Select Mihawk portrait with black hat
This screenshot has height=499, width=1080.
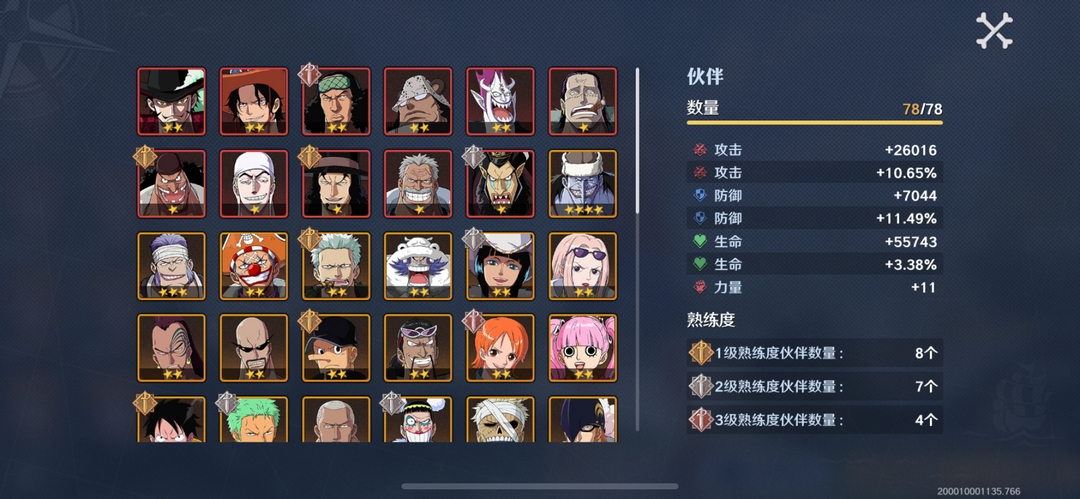pos(172,101)
